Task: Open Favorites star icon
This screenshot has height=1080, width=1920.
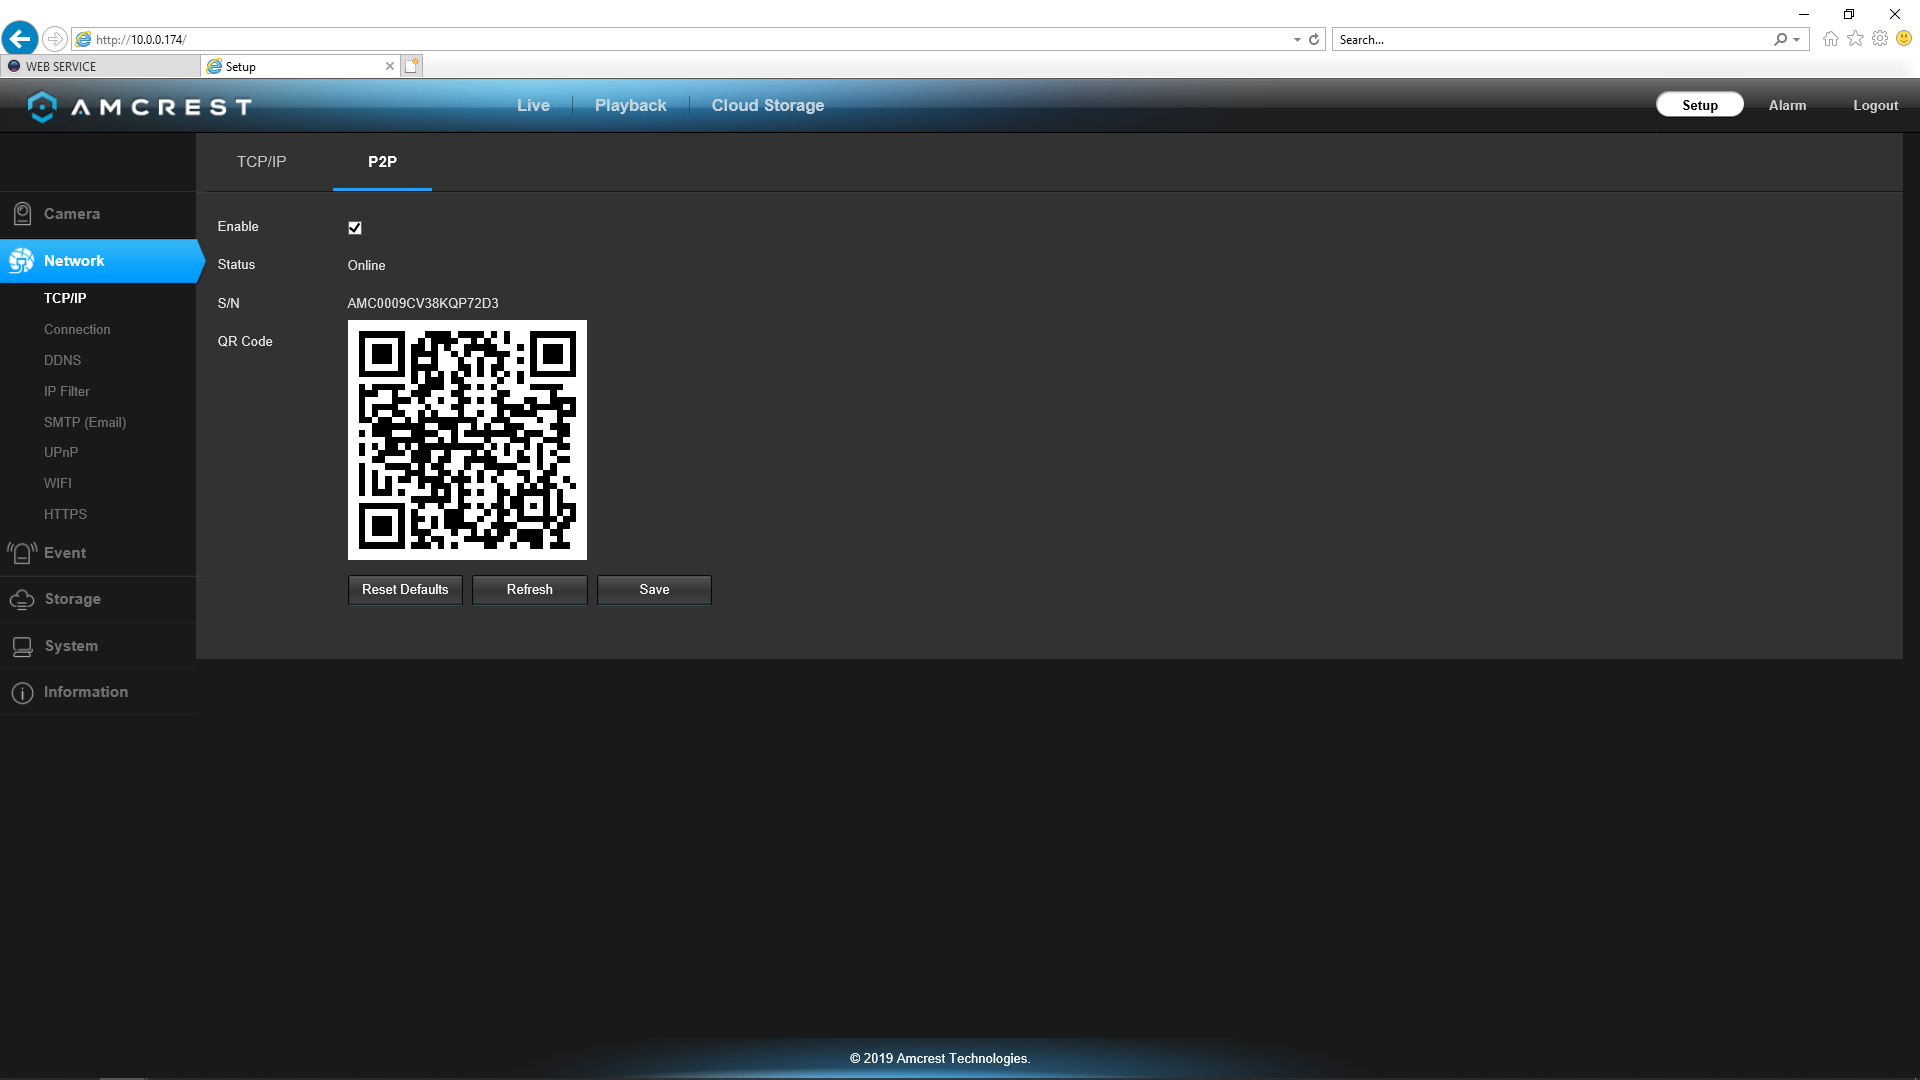Action: pyautogui.click(x=1855, y=39)
